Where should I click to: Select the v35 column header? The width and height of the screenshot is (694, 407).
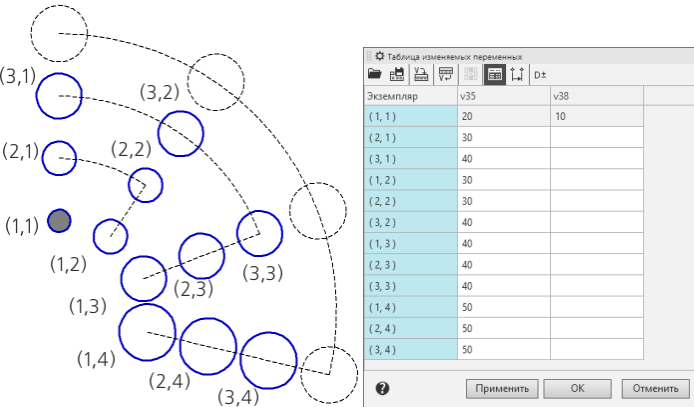coord(503,97)
